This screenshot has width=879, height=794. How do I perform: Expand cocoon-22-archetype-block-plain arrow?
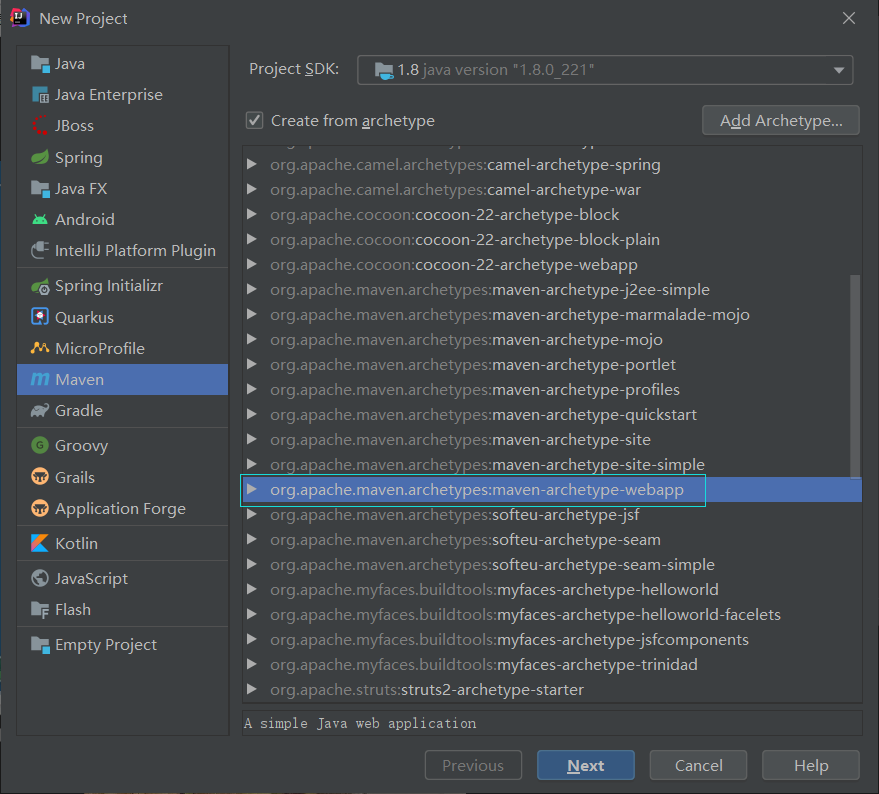coord(252,239)
